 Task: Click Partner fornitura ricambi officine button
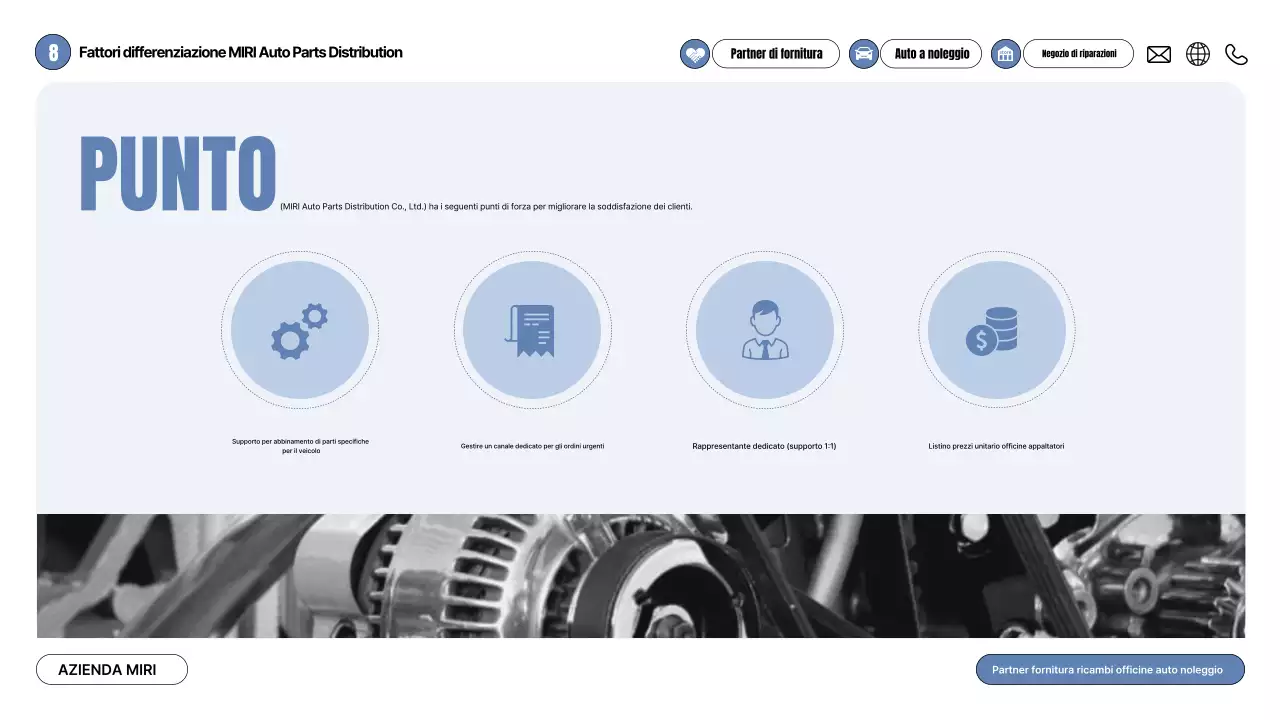[1110, 670]
